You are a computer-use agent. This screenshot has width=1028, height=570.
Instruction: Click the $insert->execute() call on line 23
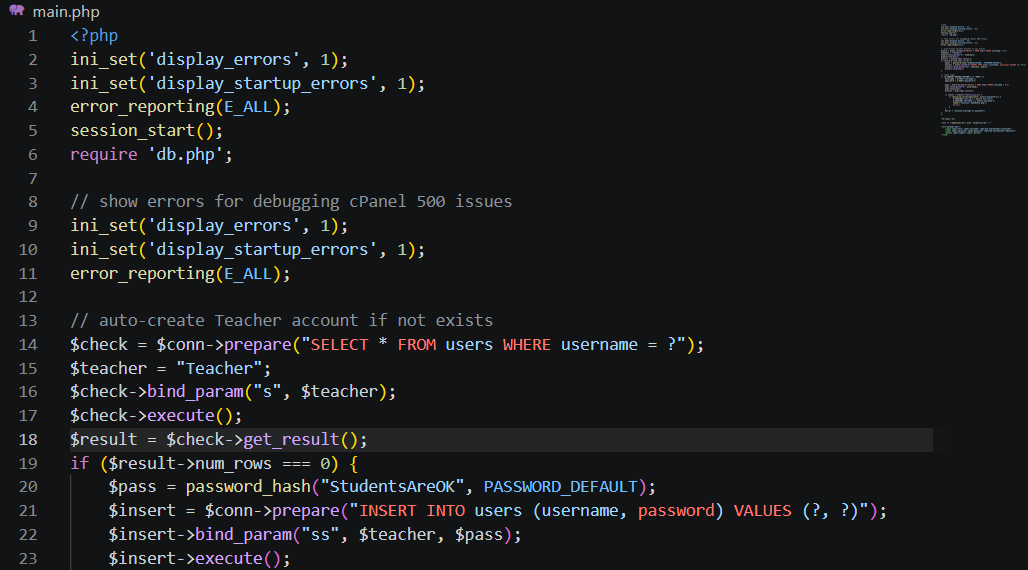point(199,558)
